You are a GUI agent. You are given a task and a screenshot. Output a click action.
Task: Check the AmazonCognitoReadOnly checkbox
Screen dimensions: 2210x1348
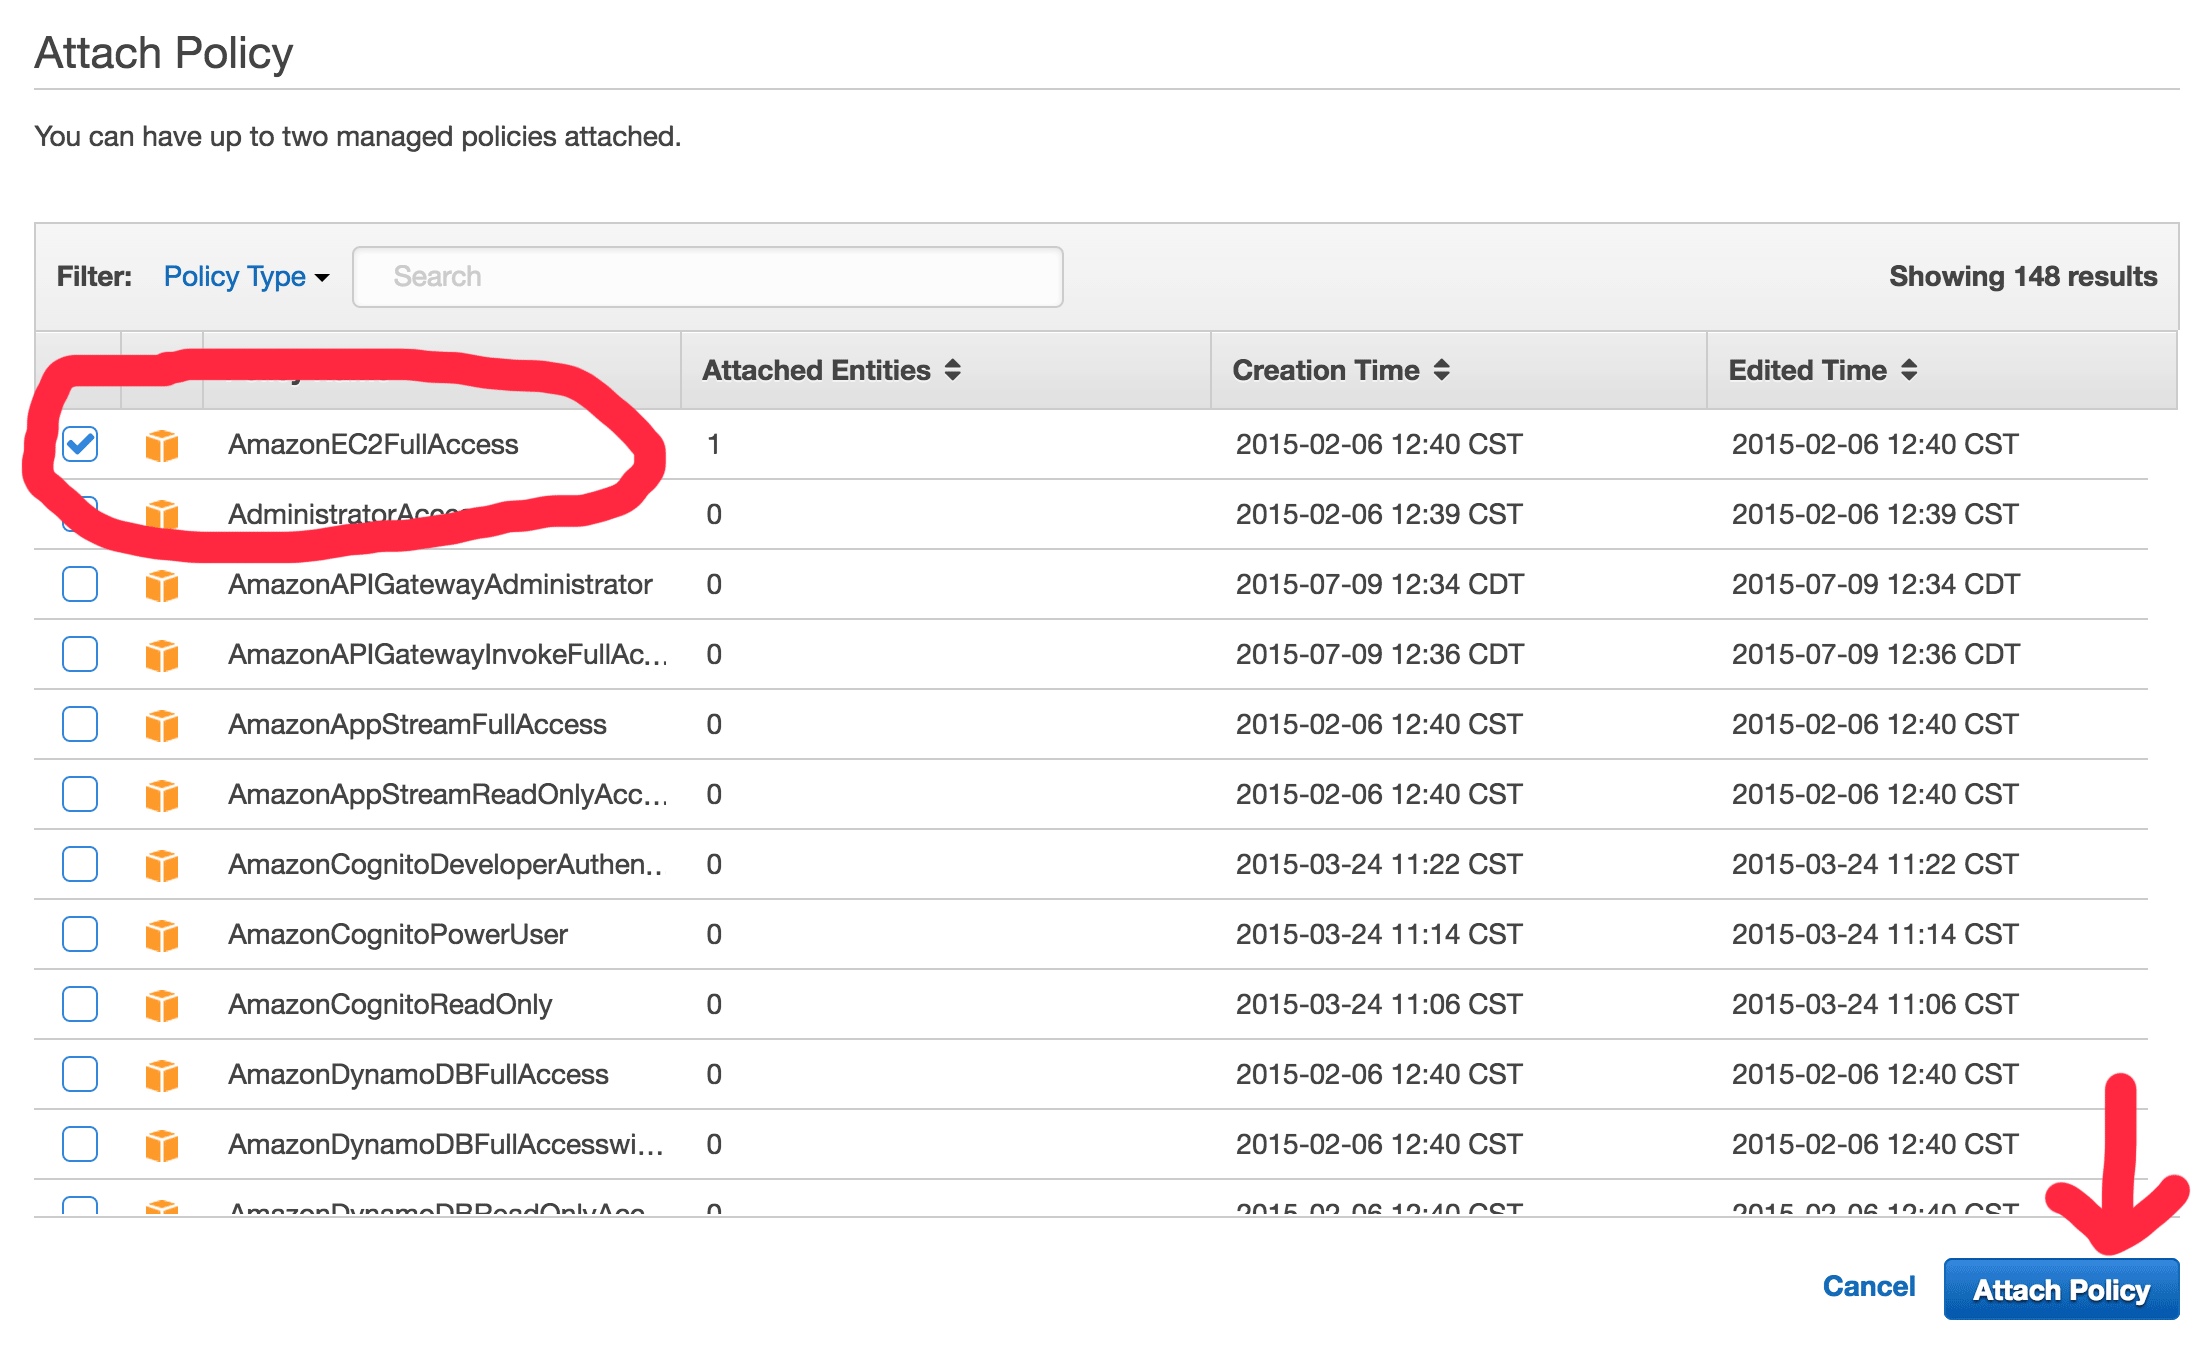pyautogui.click(x=80, y=1004)
